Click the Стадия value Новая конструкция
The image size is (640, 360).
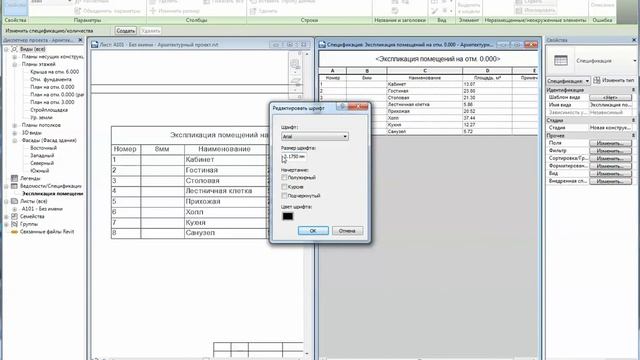[611, 128]
